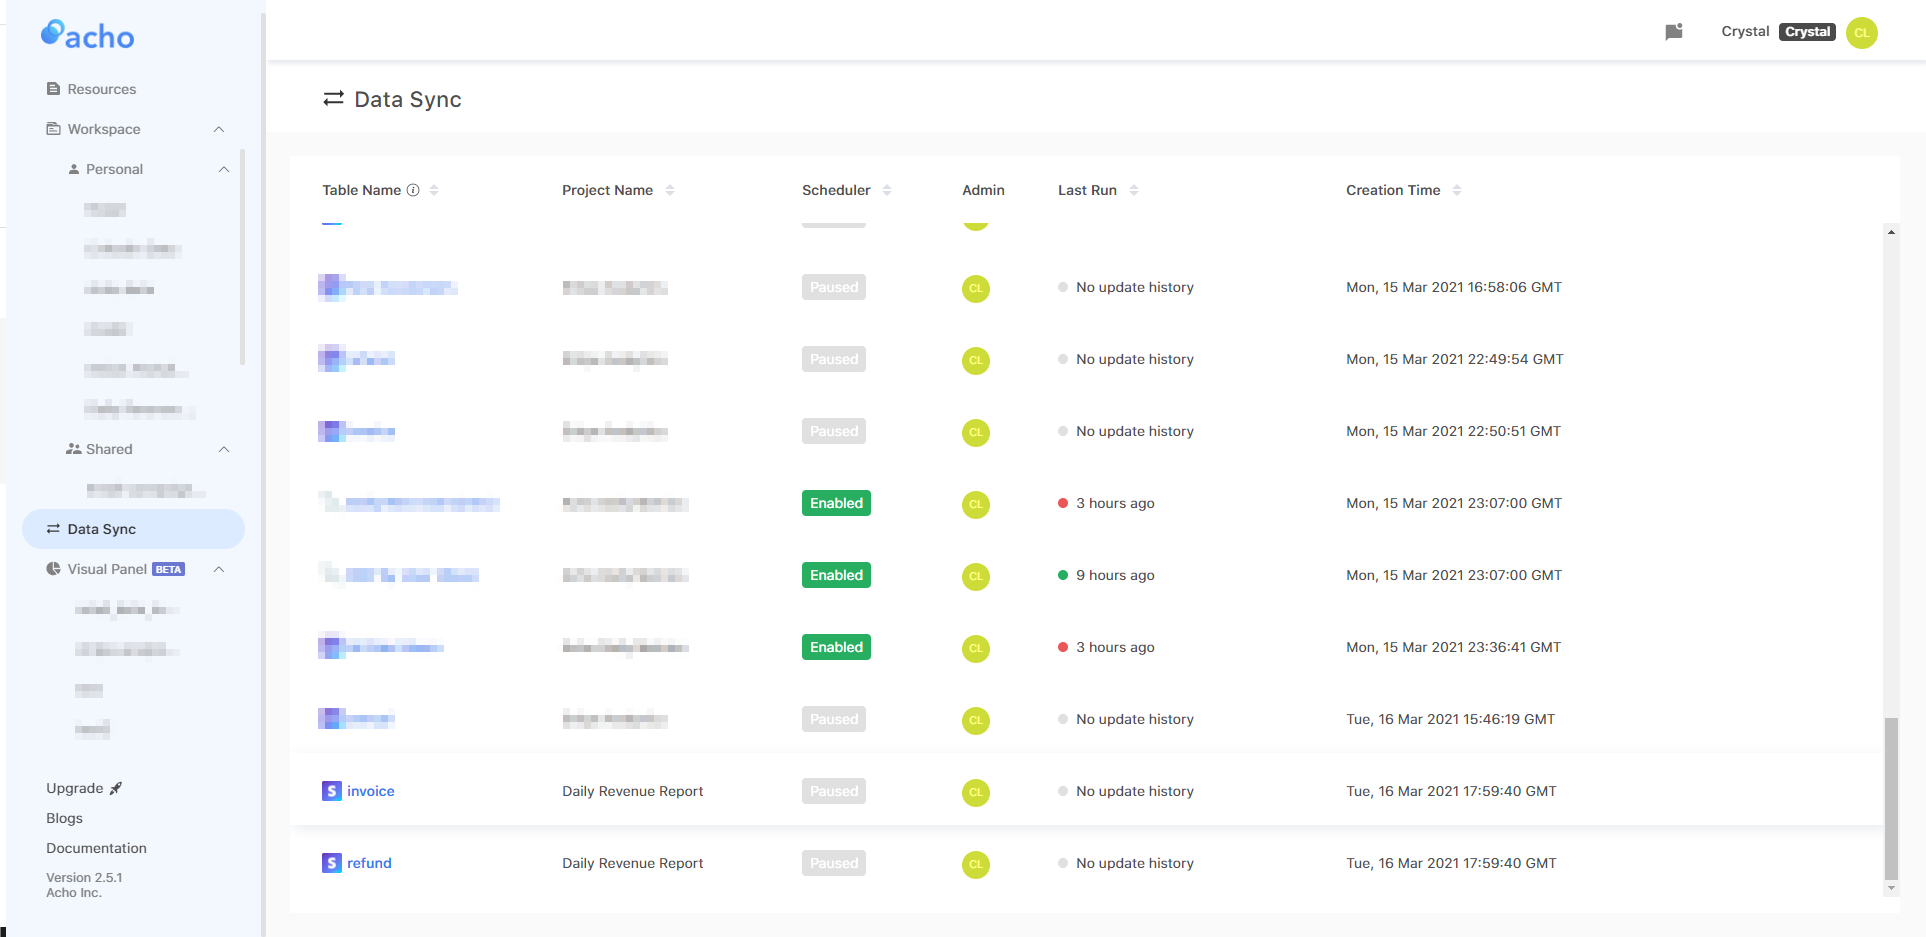Click the Crystal username in the header
This screenshot has height=937, width=1926.
pos(1745,31)
